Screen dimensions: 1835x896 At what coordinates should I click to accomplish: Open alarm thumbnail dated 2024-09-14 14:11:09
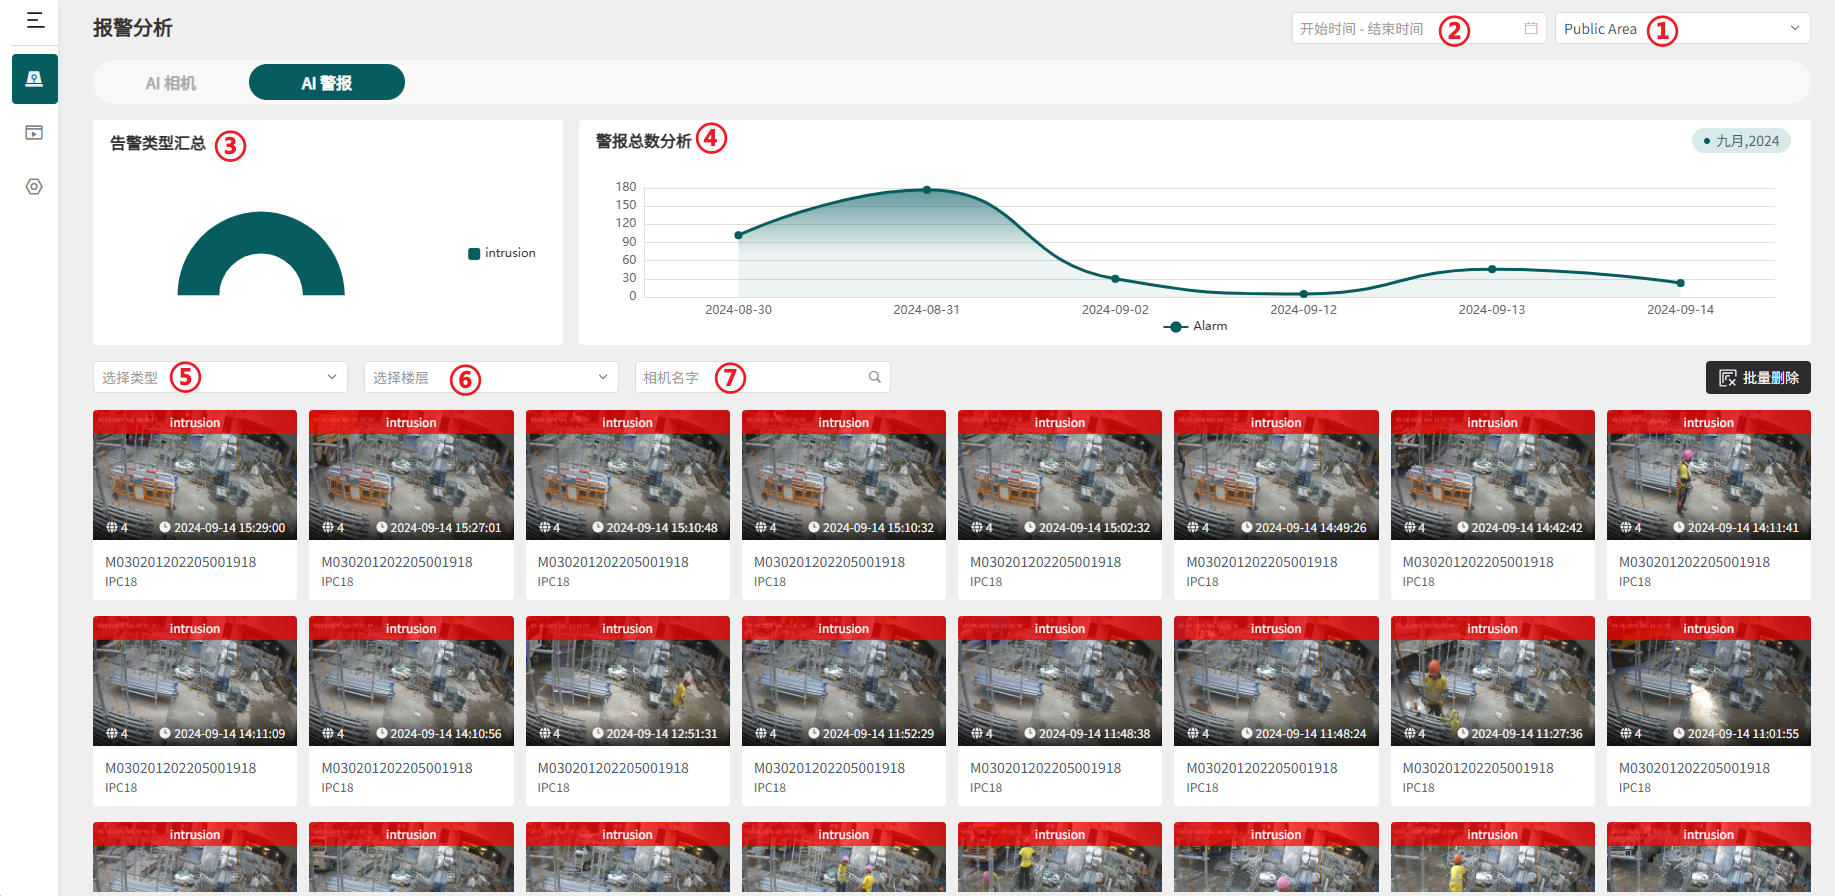(x=195, y=681)
